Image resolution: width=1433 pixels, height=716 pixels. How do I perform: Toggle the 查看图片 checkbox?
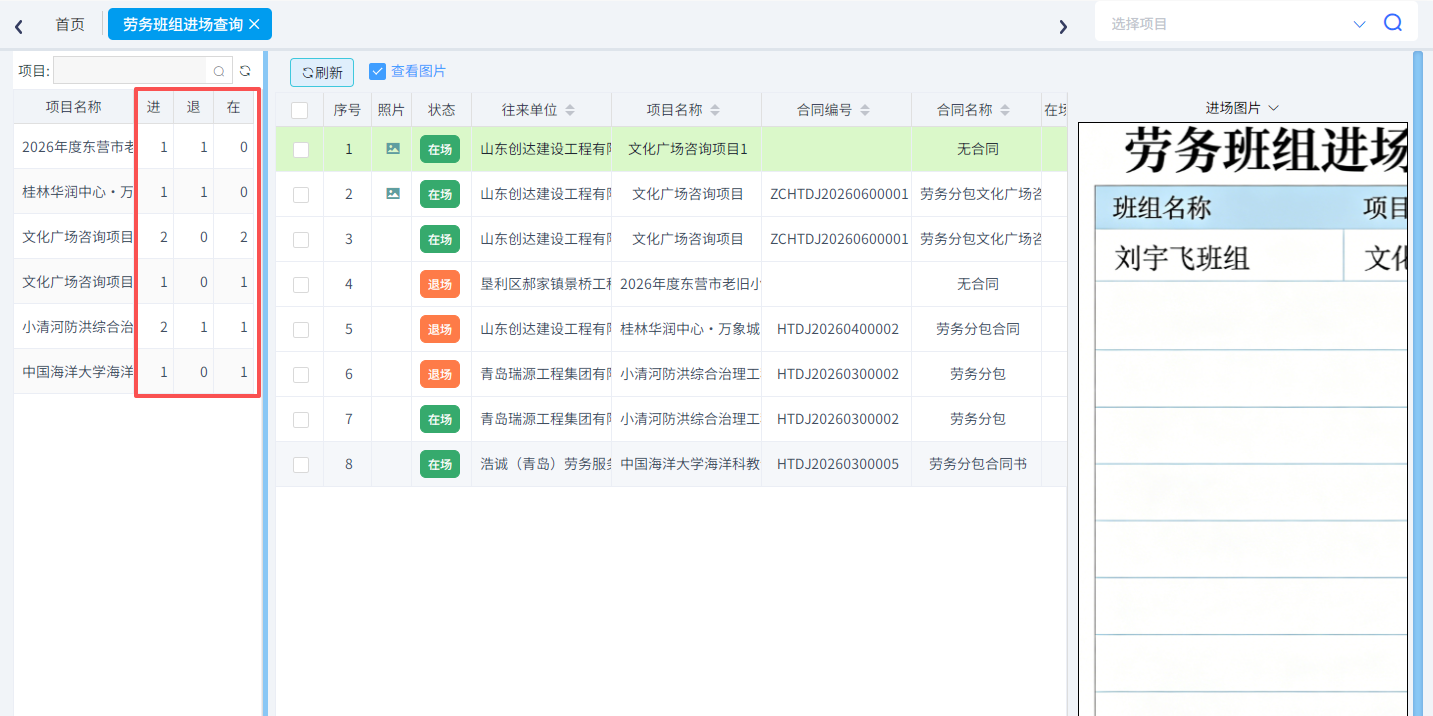pos(377,71)
